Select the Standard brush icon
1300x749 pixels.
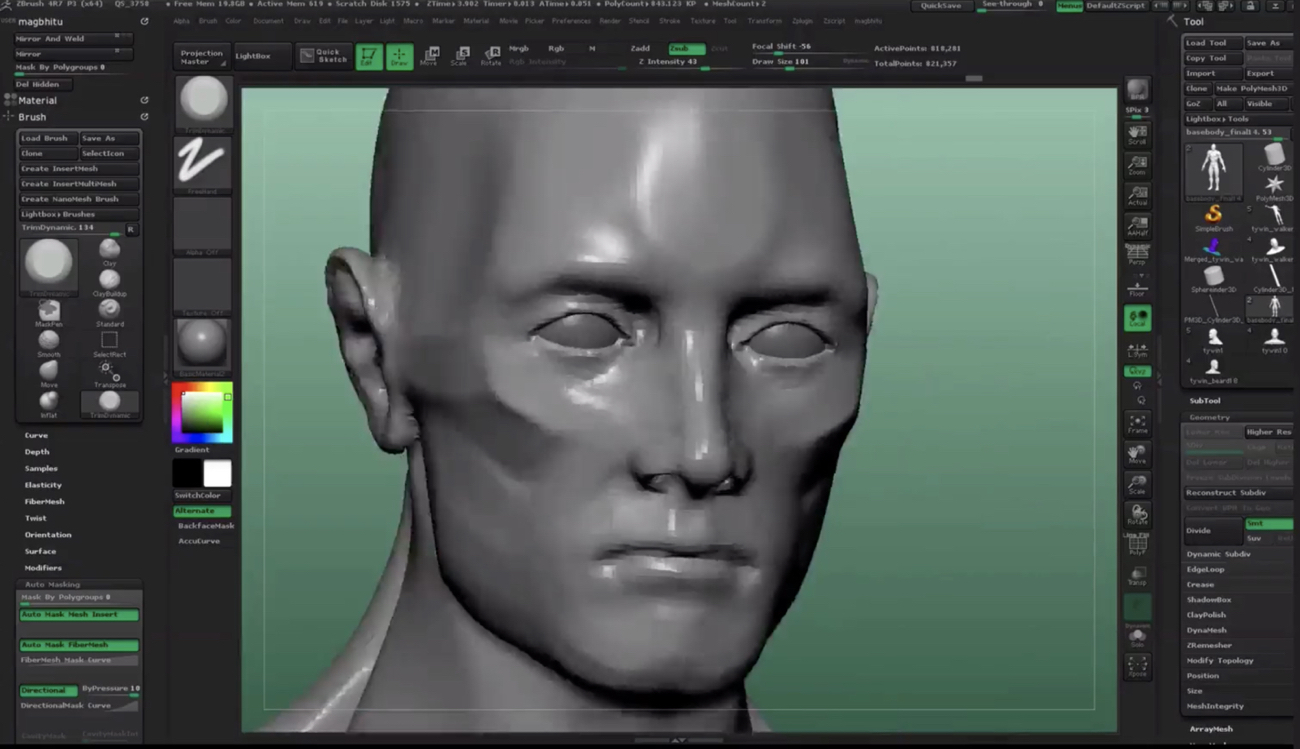point(109,311)
